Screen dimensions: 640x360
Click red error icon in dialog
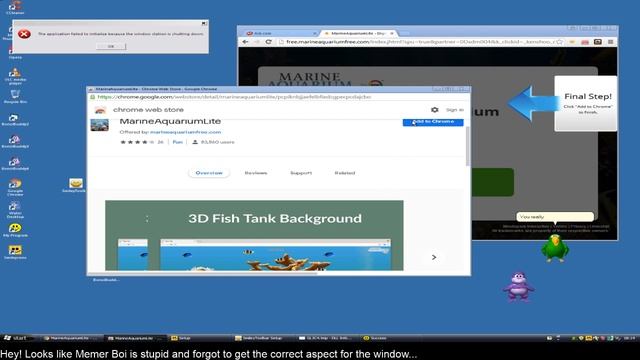pos(24,34)
